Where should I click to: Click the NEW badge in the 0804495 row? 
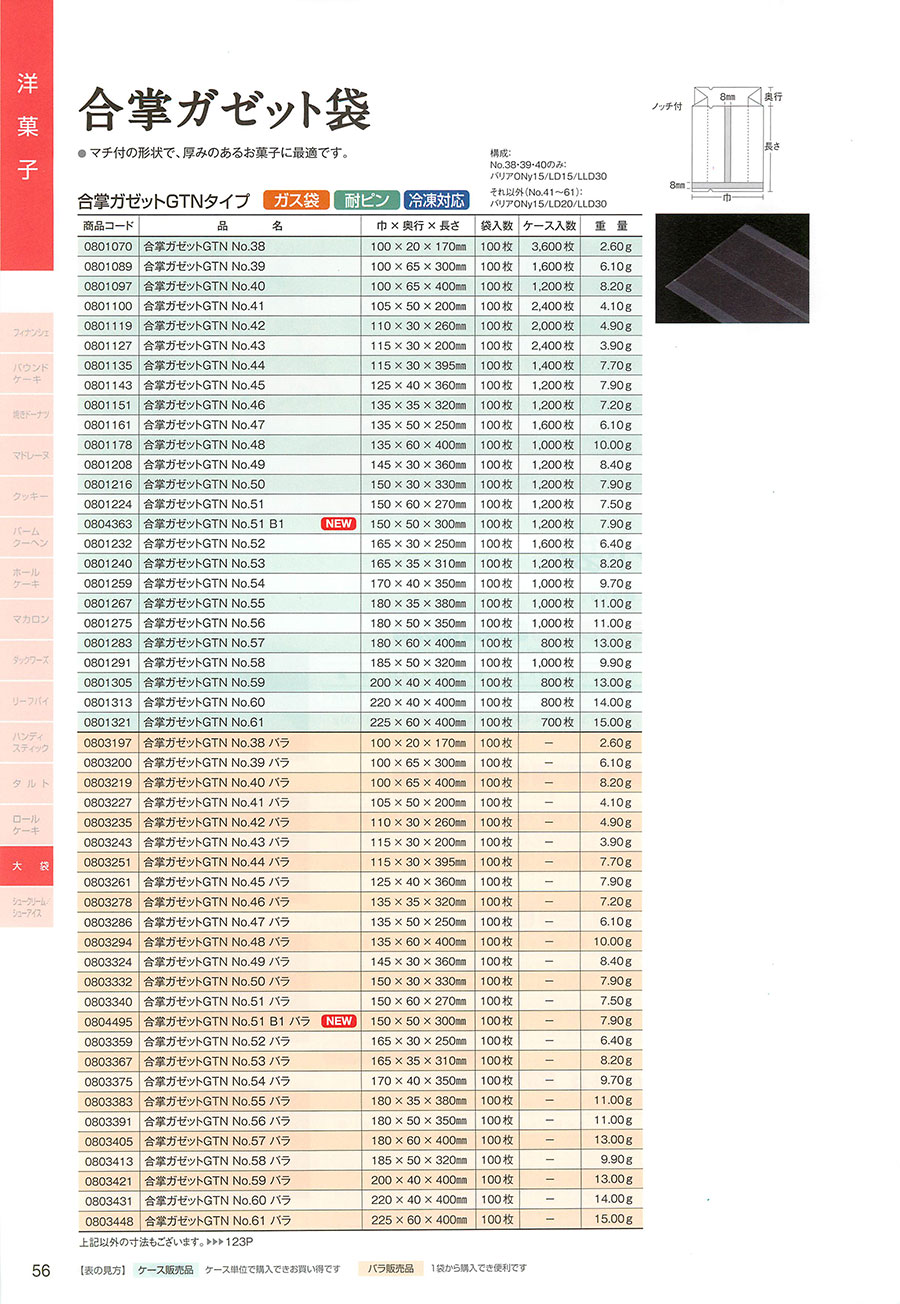[x=338, y=1021]
